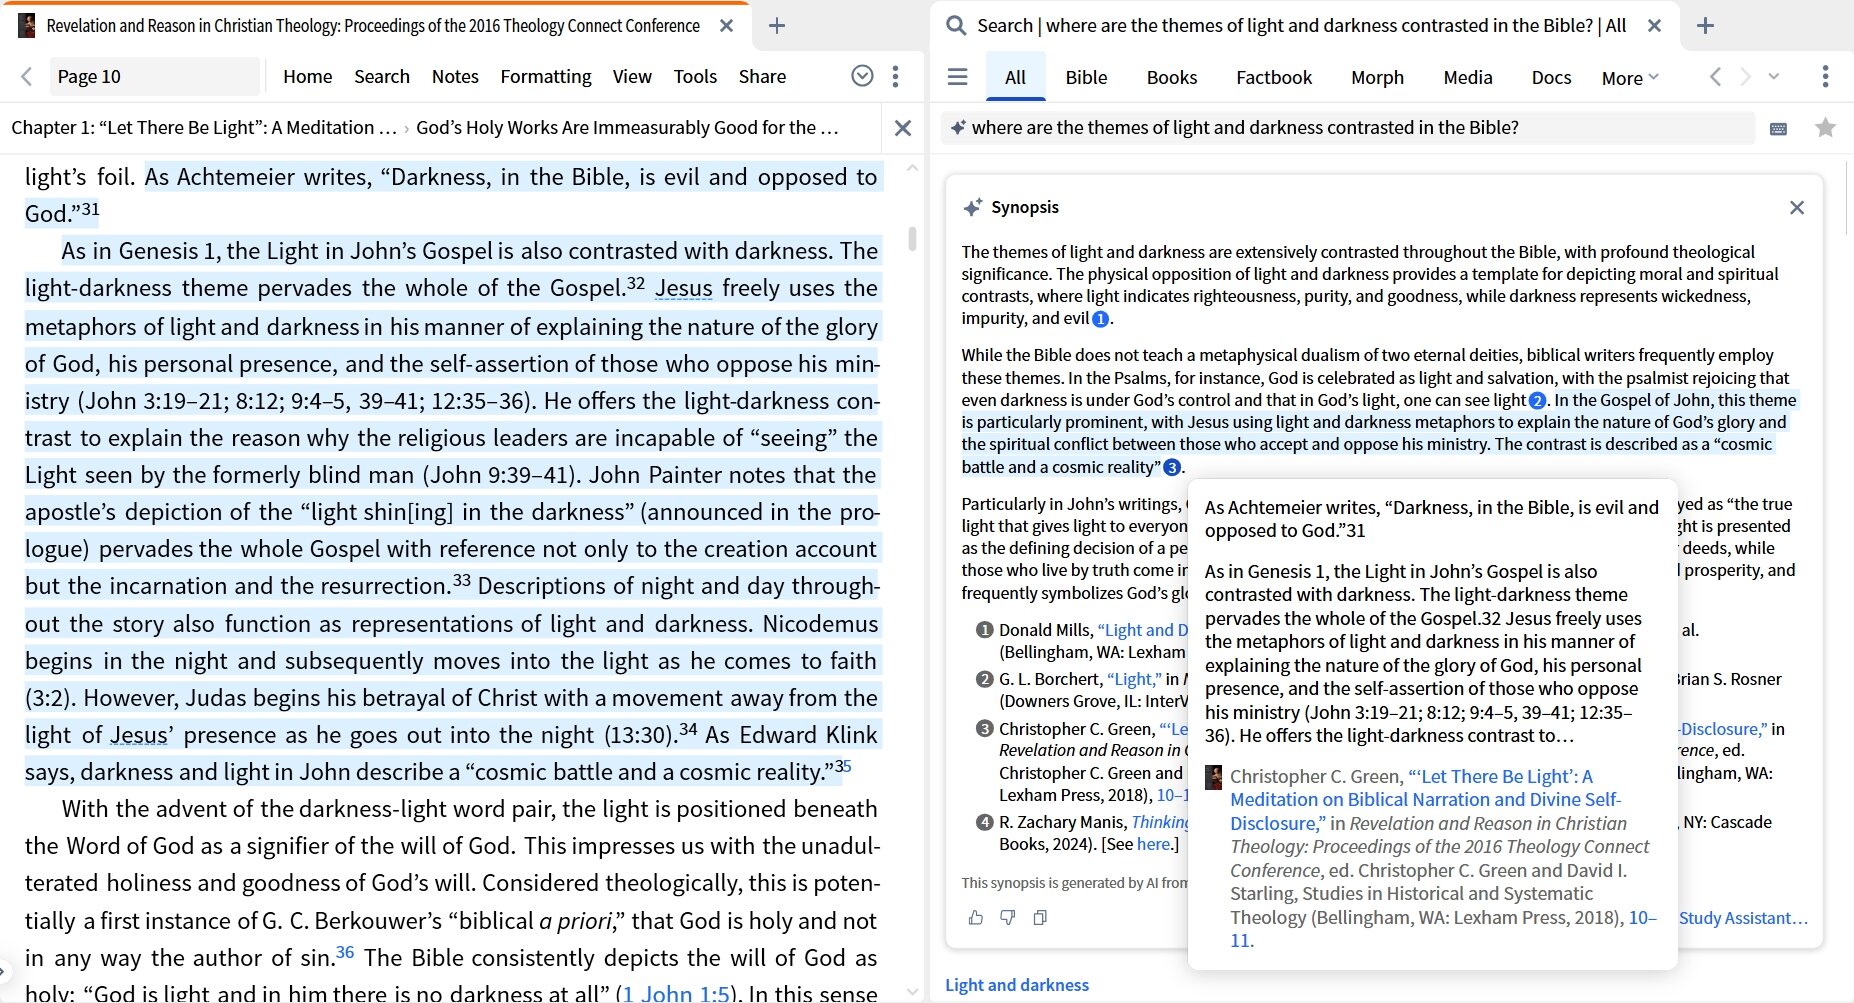Close the Revelation and Reason book tab

click(727, 26)
